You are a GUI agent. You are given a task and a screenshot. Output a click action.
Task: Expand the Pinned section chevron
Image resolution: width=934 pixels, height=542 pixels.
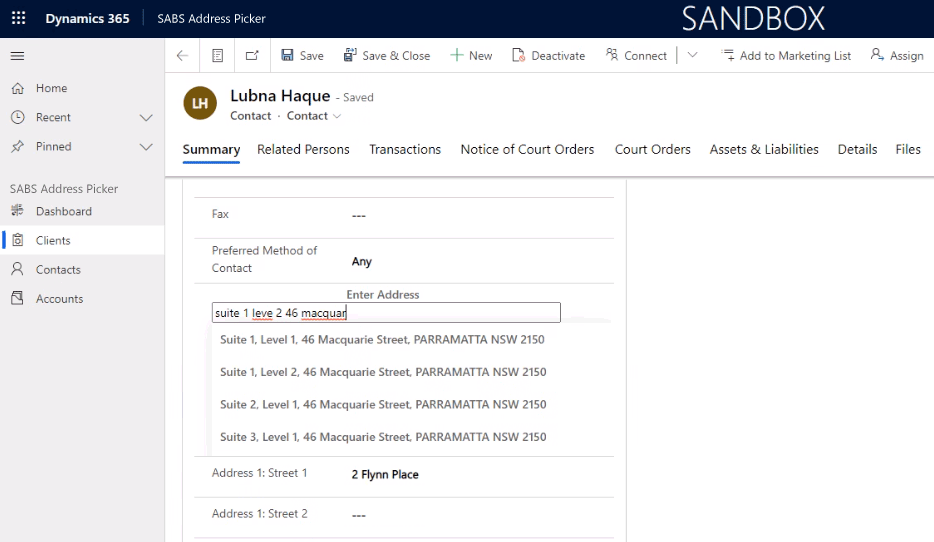pyautogui.click(x=146, y=146)
